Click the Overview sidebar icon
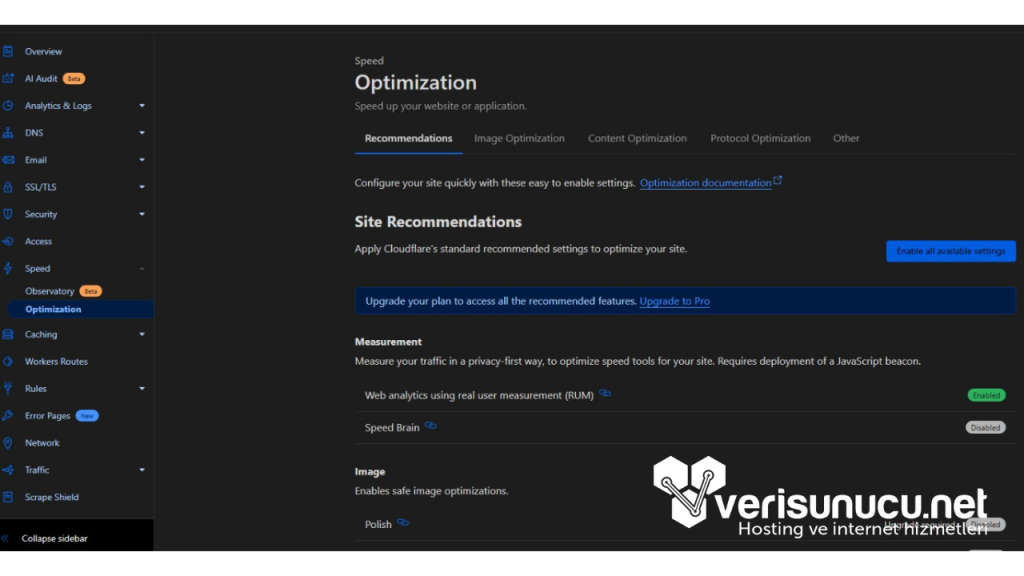1024x576 pixels. 8,51
